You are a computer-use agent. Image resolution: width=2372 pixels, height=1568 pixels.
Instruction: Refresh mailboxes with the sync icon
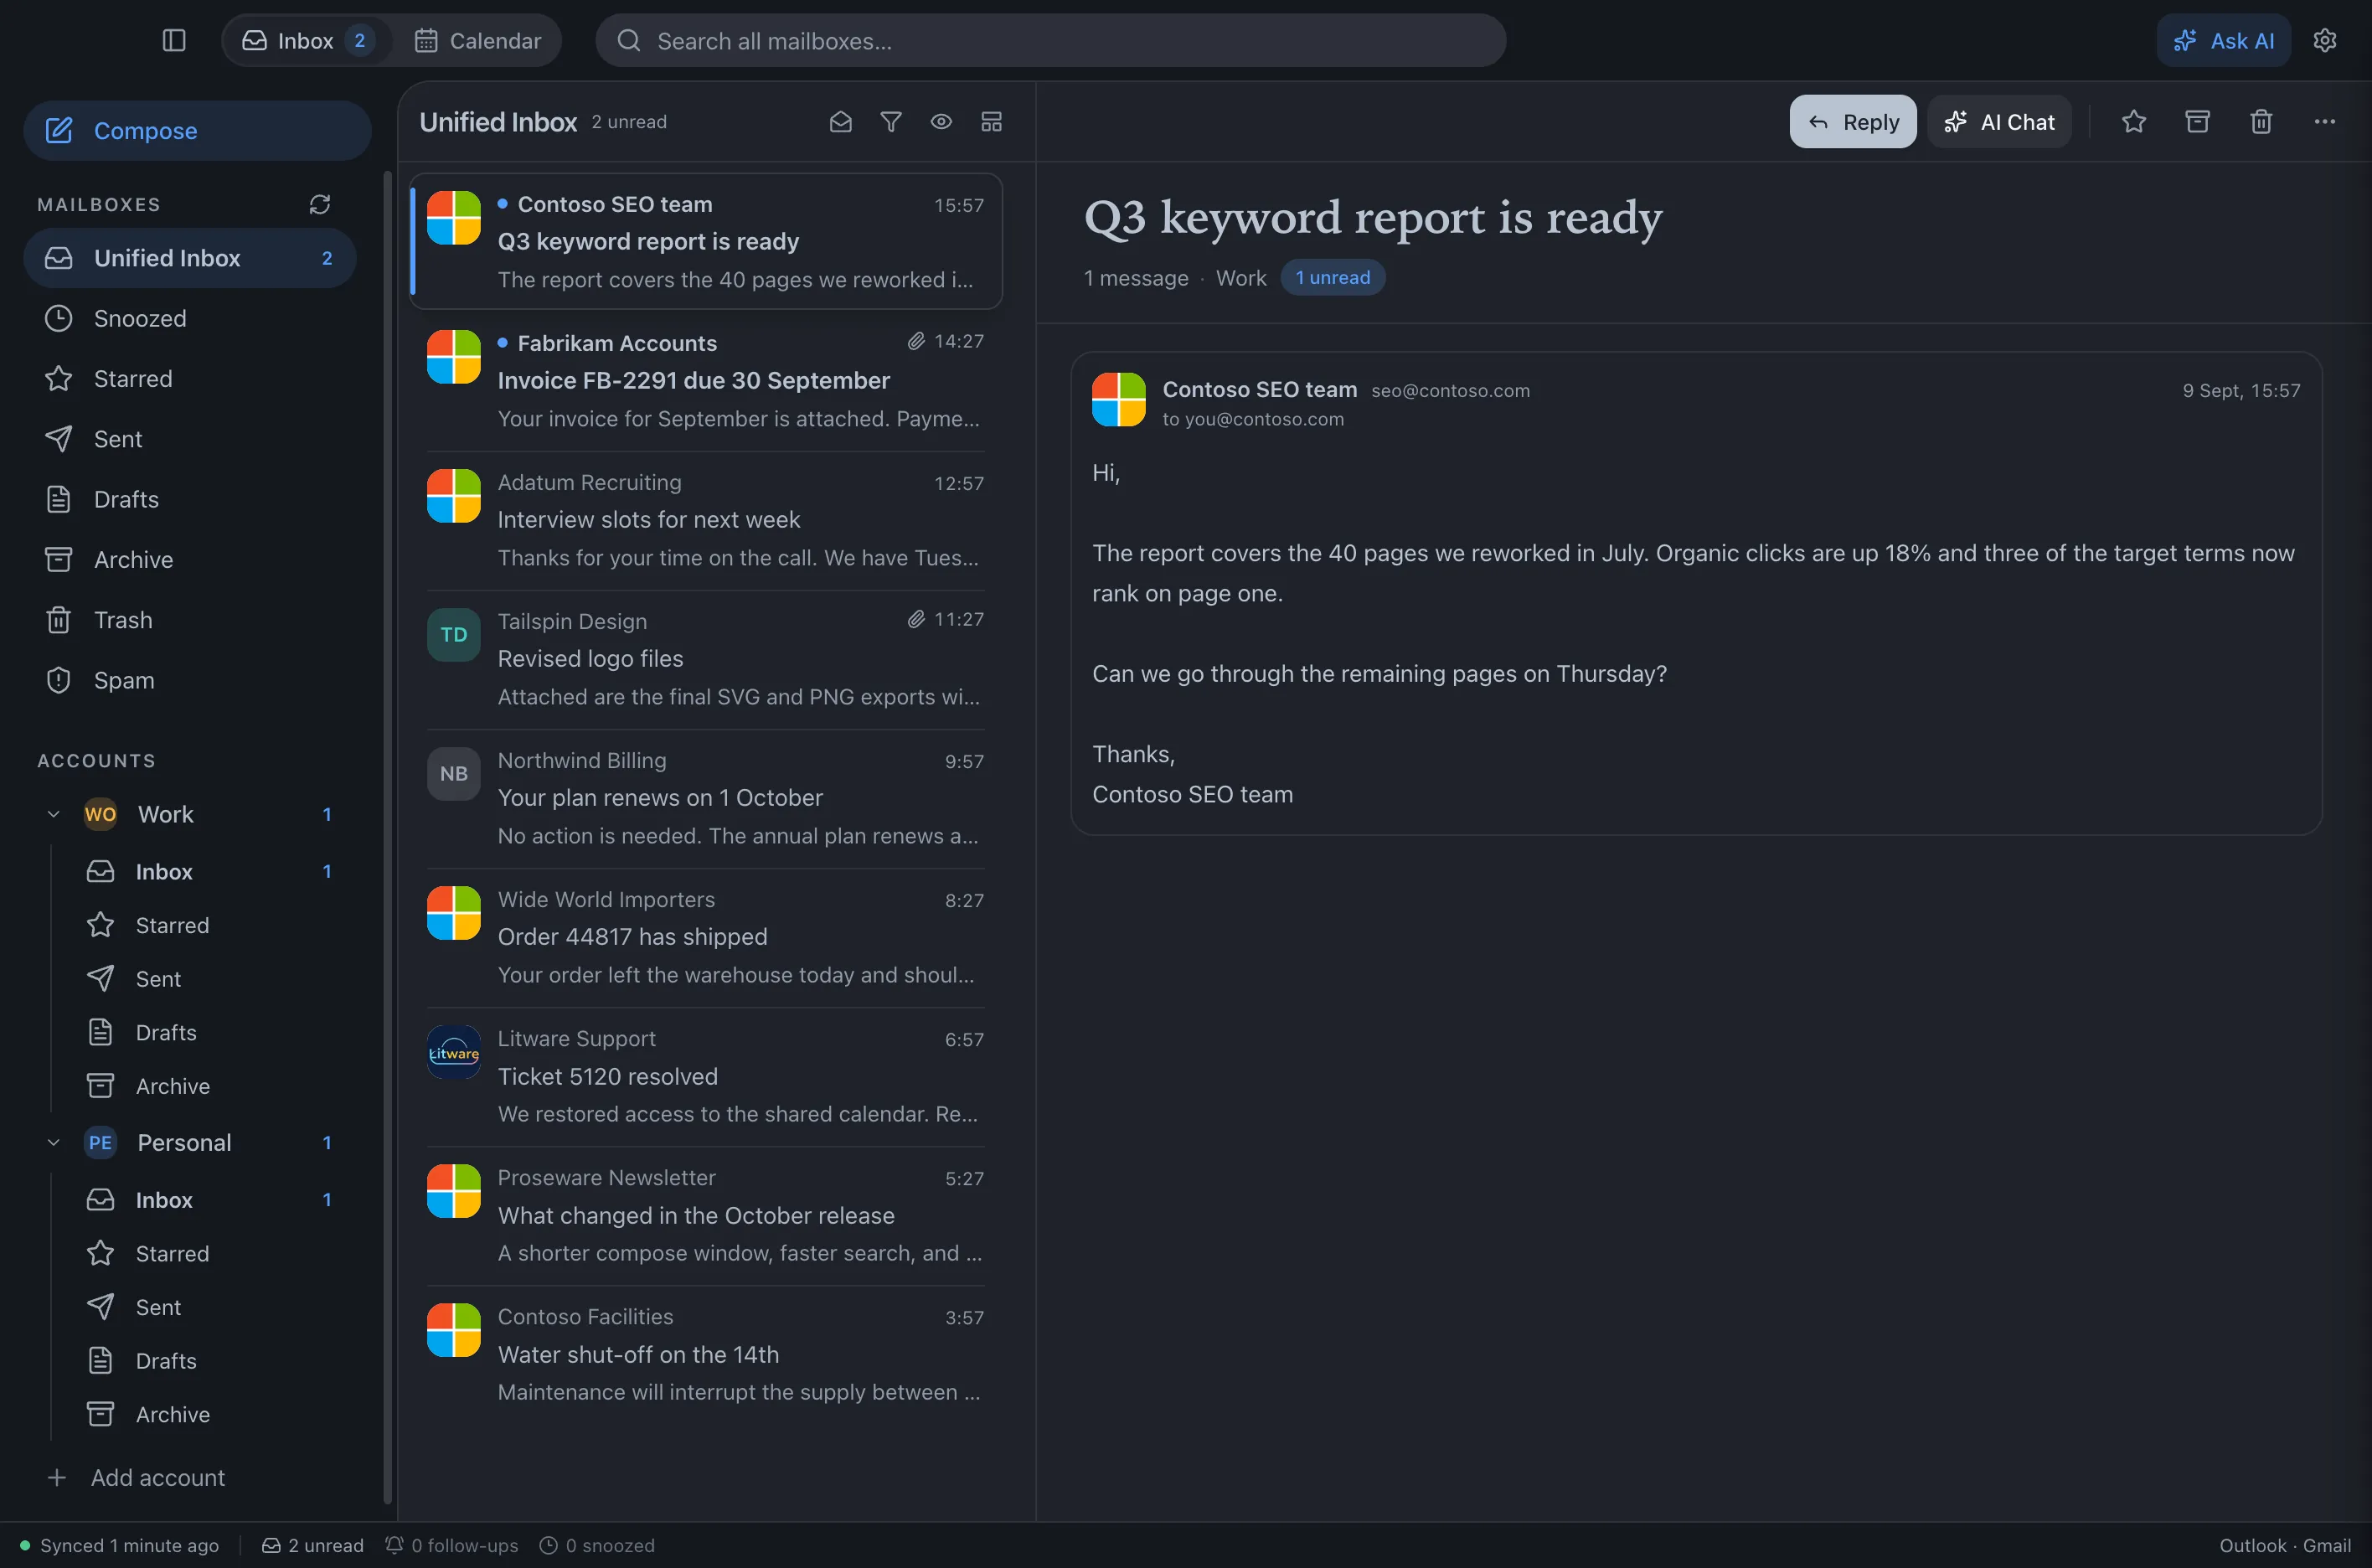(320, 204)
